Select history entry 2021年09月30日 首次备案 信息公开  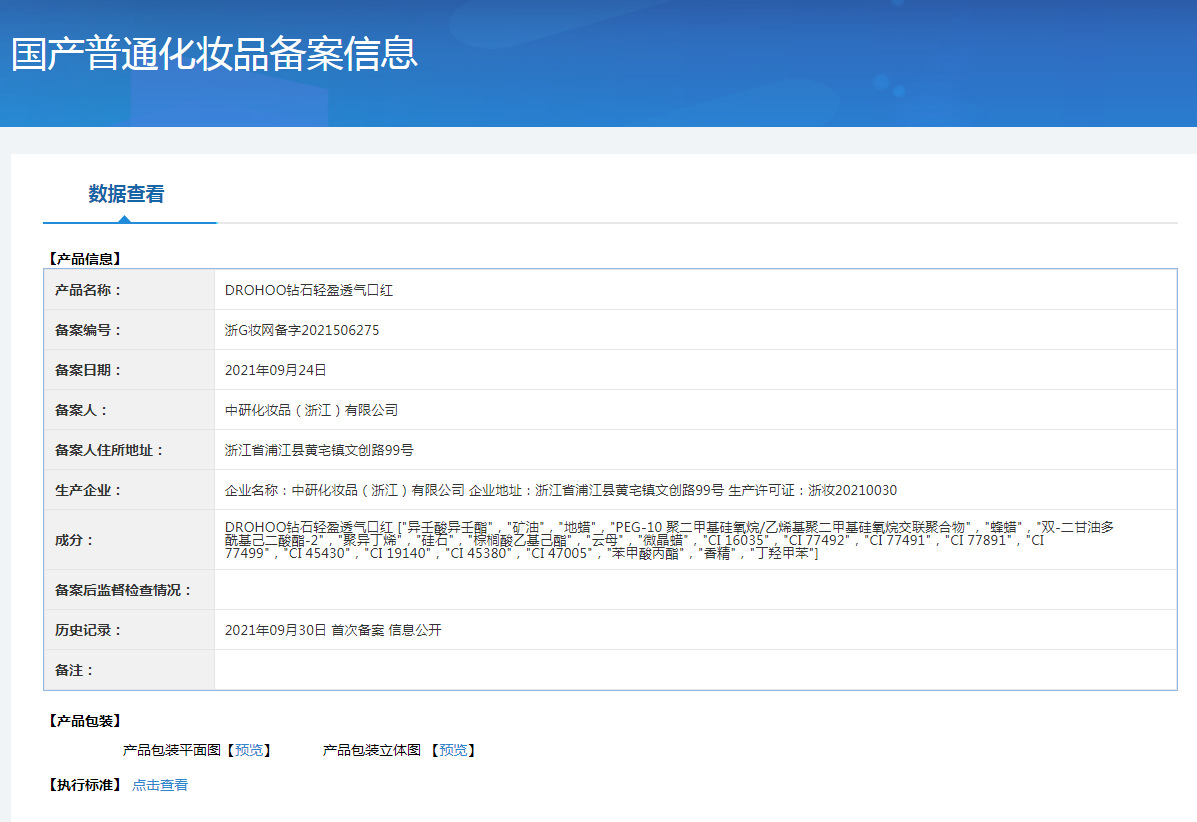333,630
